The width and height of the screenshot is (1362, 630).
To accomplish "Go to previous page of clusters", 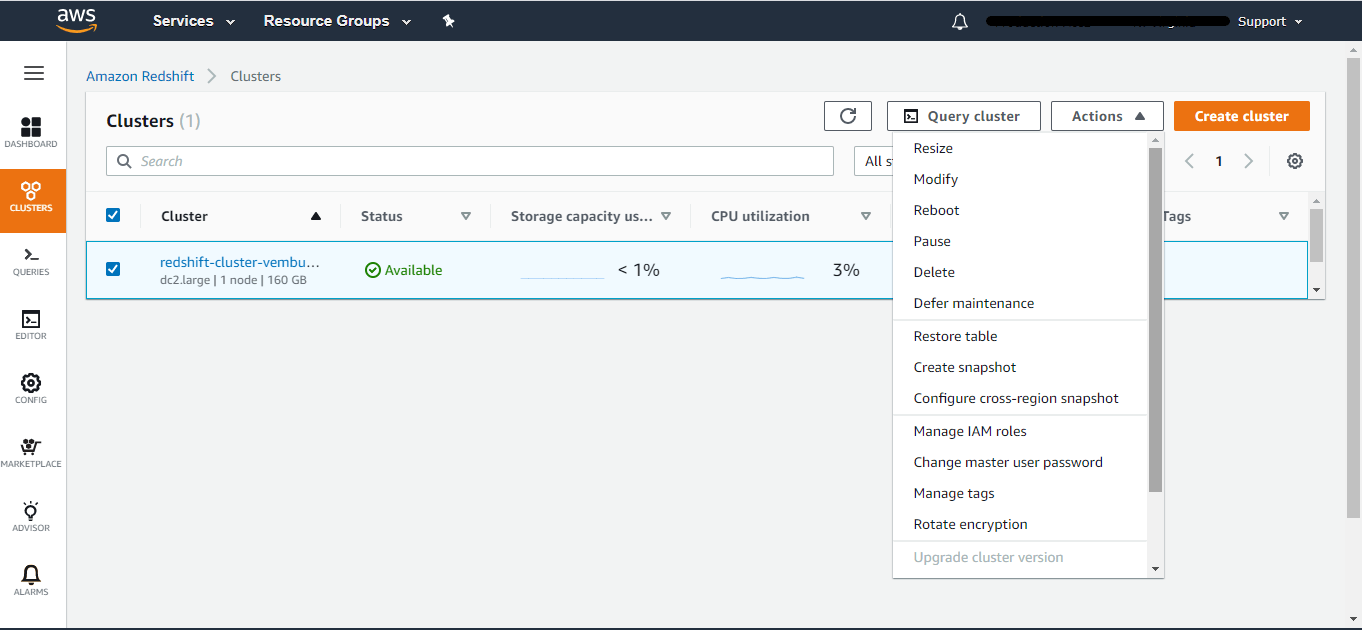I will (1189, 161).
